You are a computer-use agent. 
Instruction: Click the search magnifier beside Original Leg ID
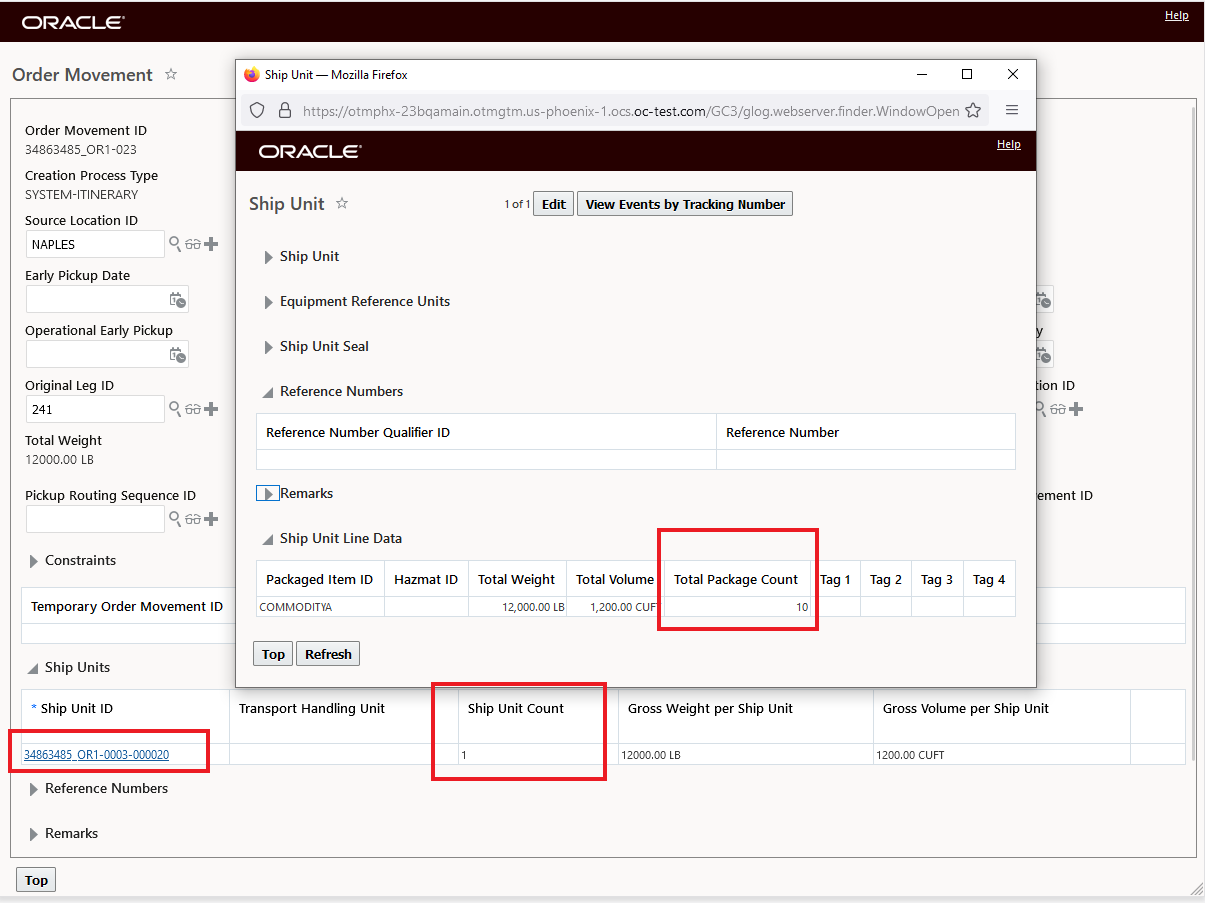[174, 409]
